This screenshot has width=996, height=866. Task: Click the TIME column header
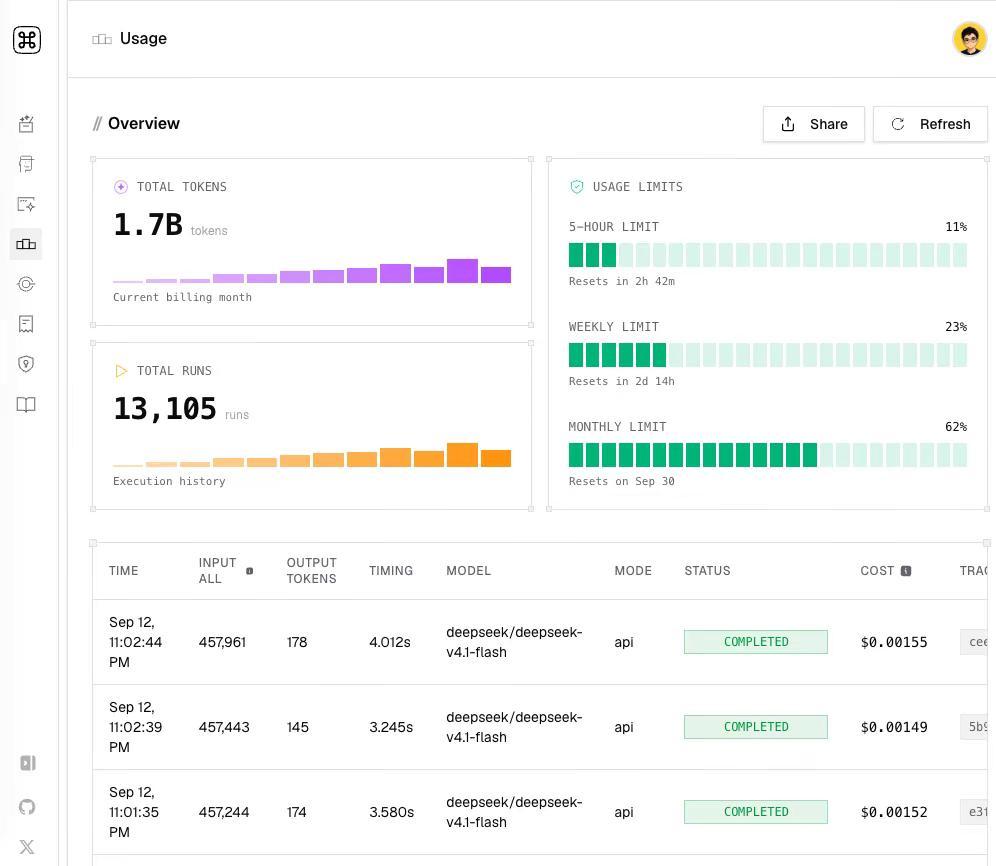(123, 571)
